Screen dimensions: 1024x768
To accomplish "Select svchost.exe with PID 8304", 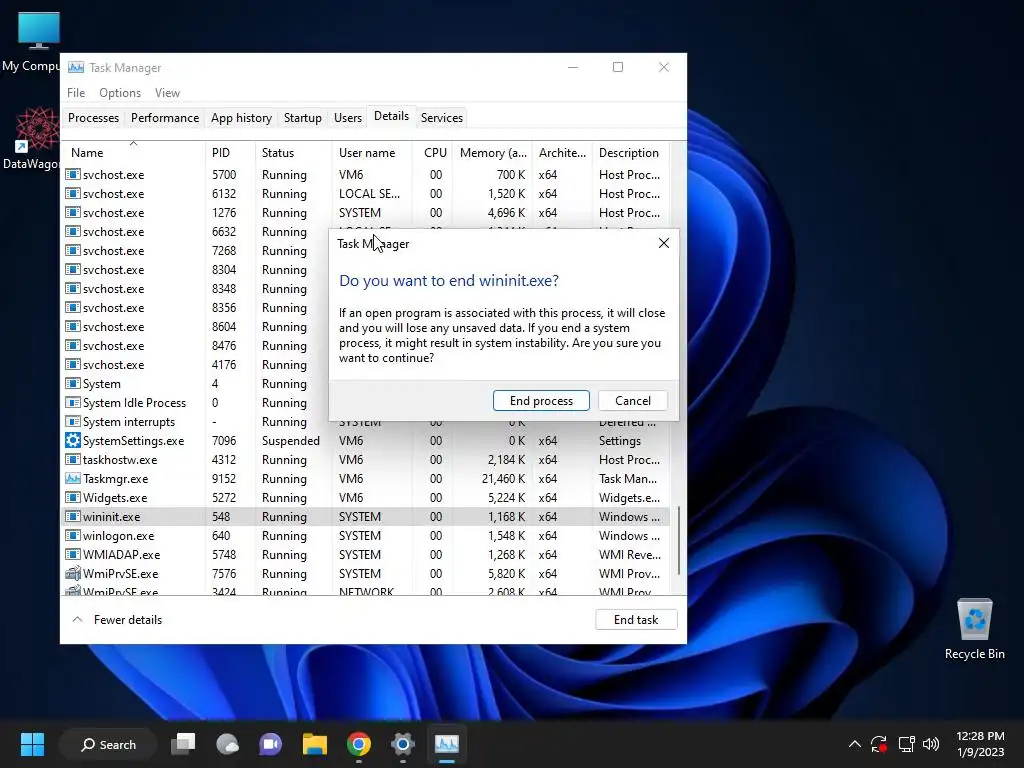I will pyautogui.click(x=196, y=270).
